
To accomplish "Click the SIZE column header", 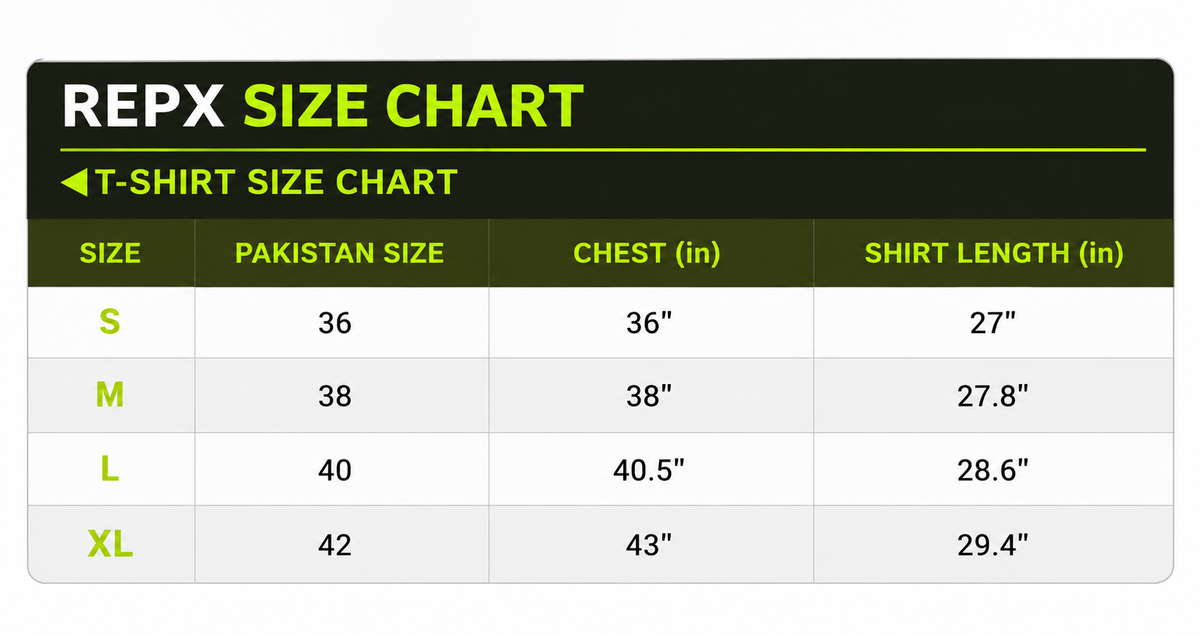I will click(110, 253).
